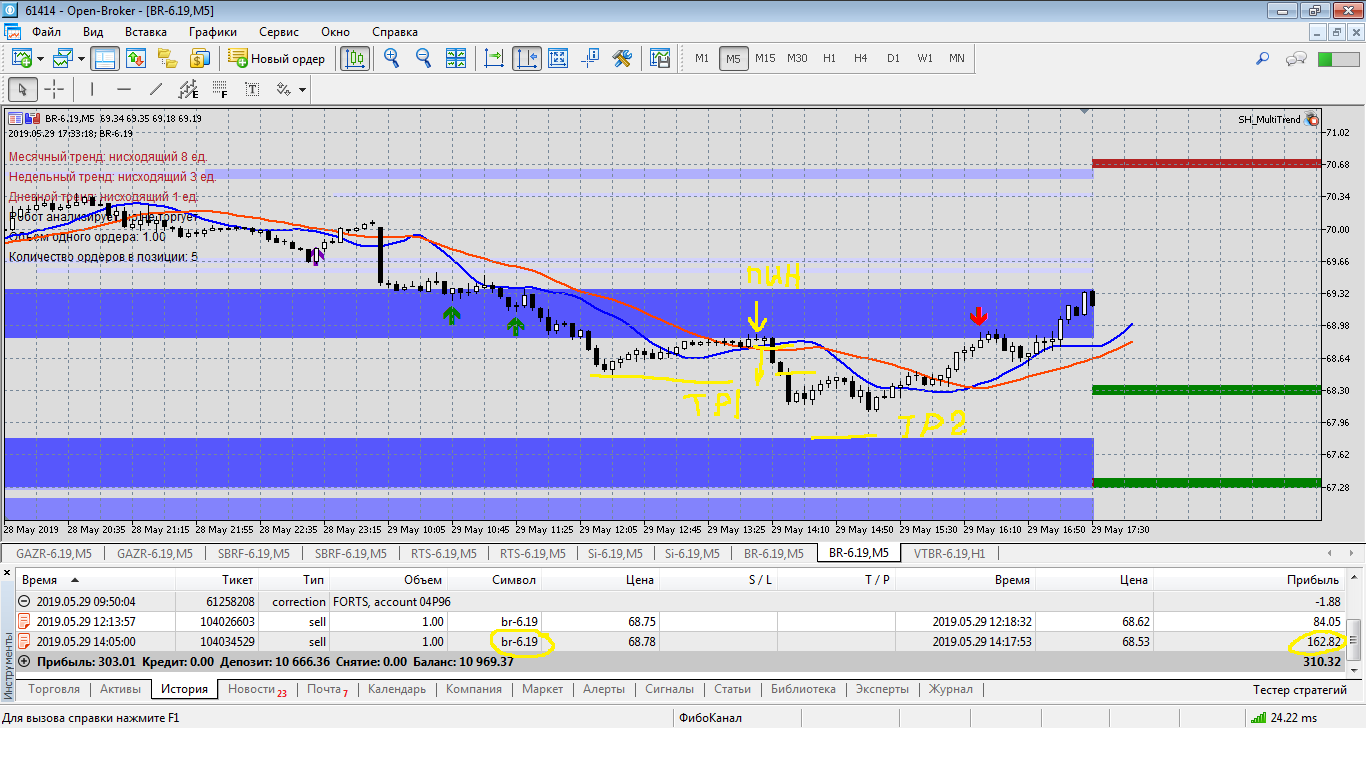Image resolution: width=1366 pixels, height=768 pixels.
Task: Activate the standard cursor mode
Action: click(x=22, y=89)
